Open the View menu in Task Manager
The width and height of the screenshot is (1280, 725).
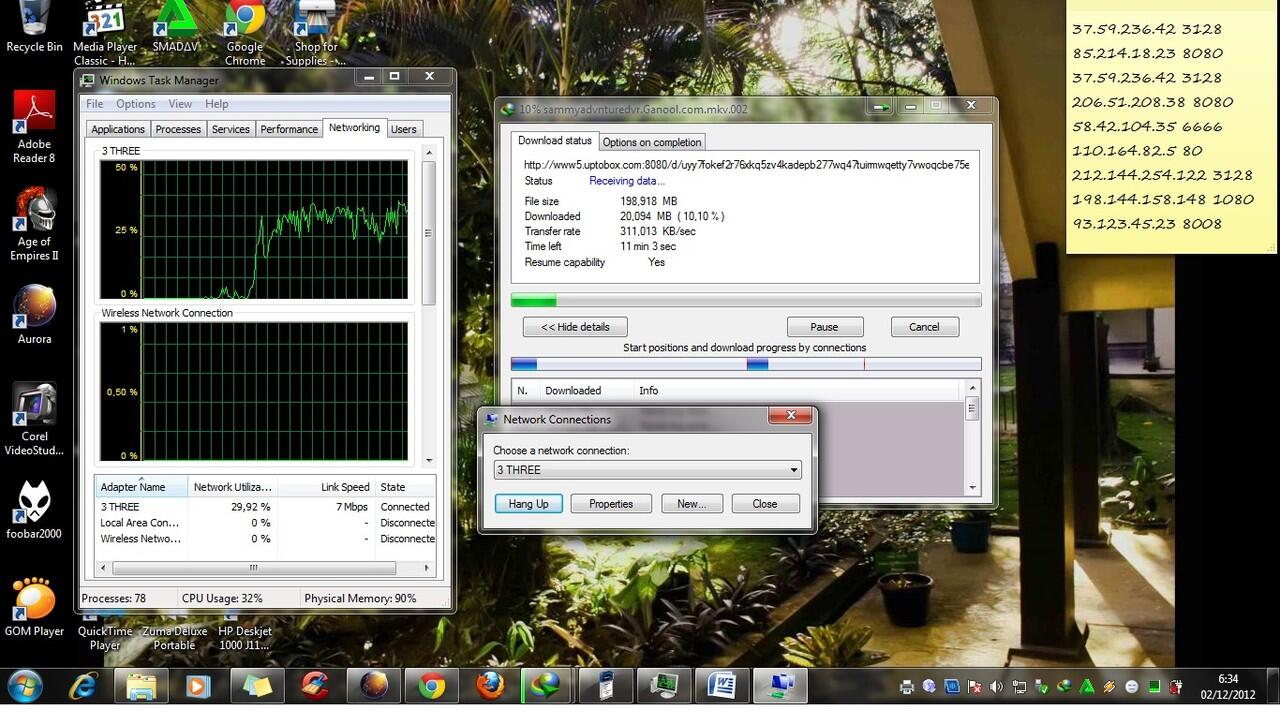pos(180,104)
